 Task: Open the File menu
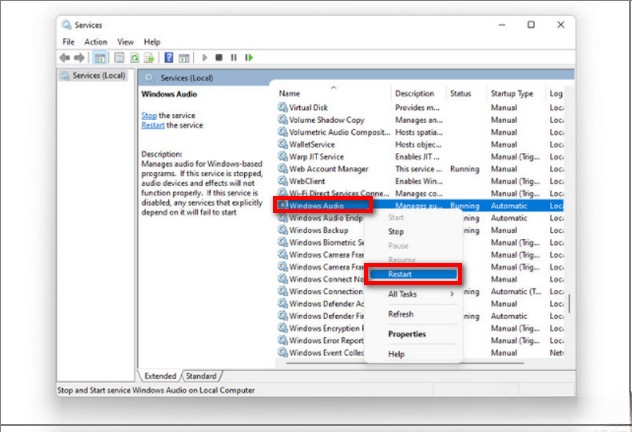point(68,42)
